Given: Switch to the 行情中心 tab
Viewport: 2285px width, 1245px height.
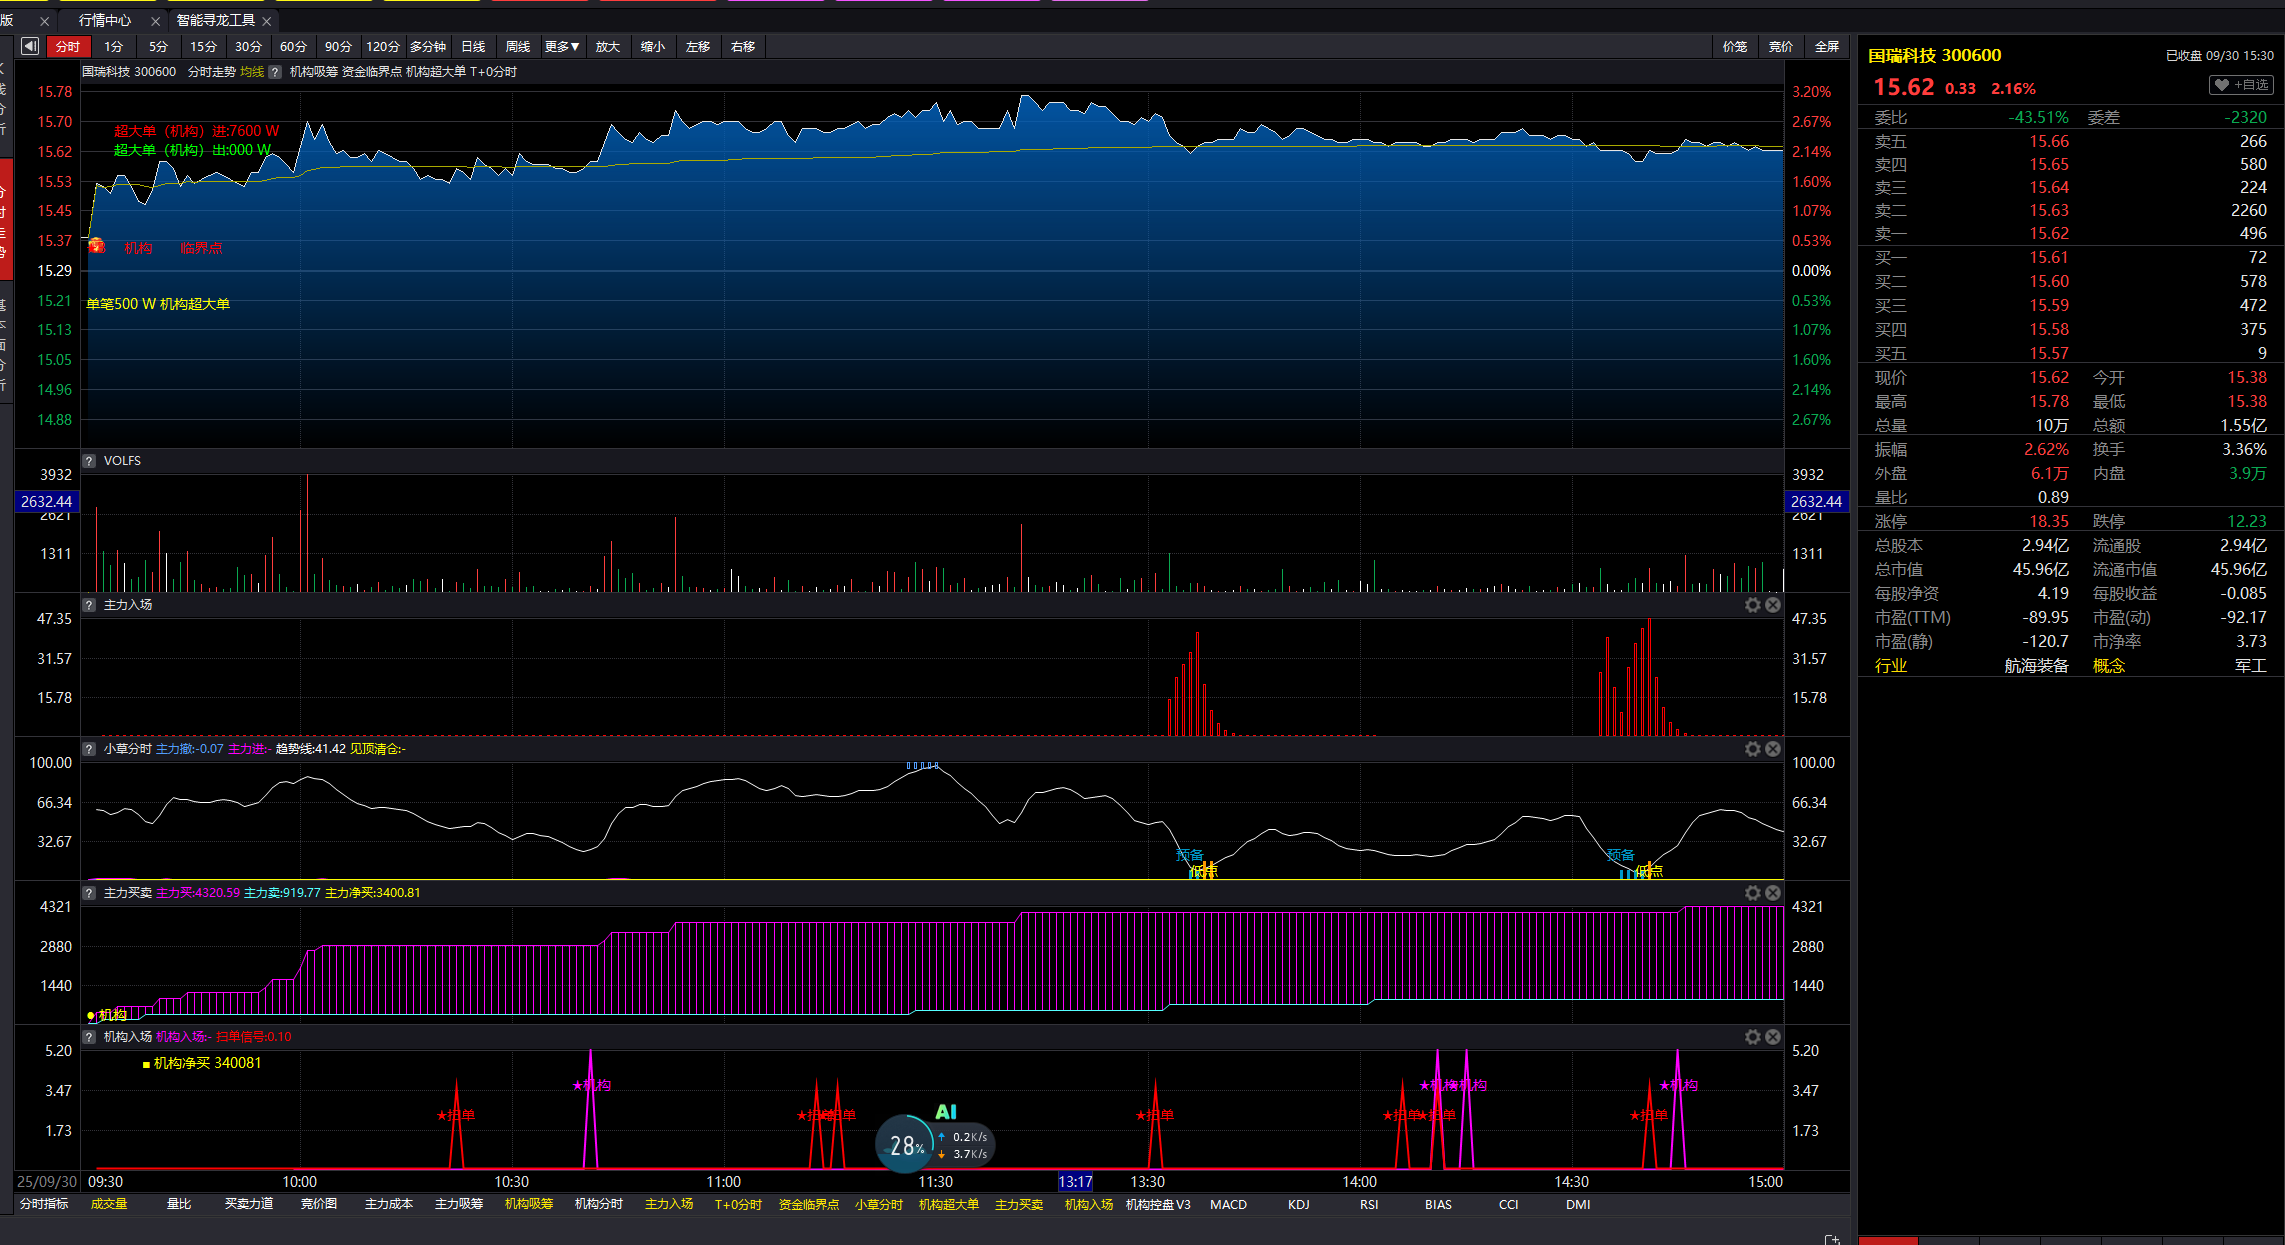Looking at the screenshot, I should click(x=105, y=20).
